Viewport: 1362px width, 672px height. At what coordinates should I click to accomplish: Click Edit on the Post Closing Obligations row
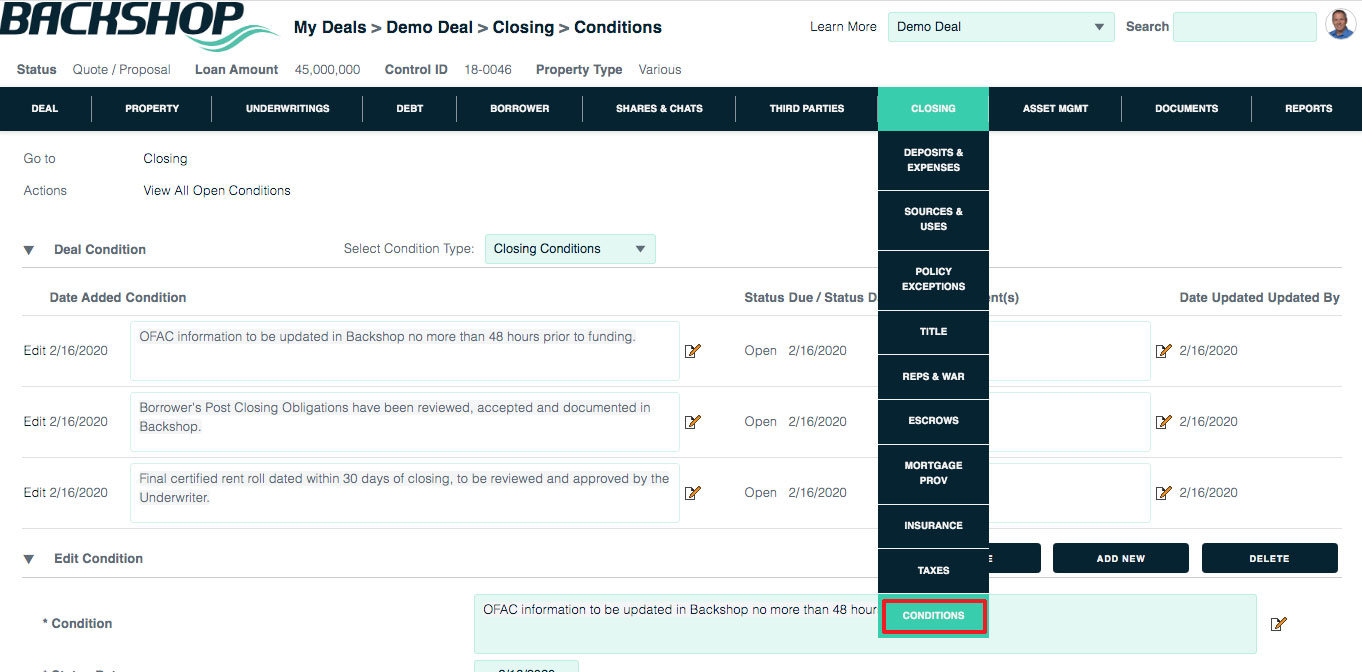(34, 422)
